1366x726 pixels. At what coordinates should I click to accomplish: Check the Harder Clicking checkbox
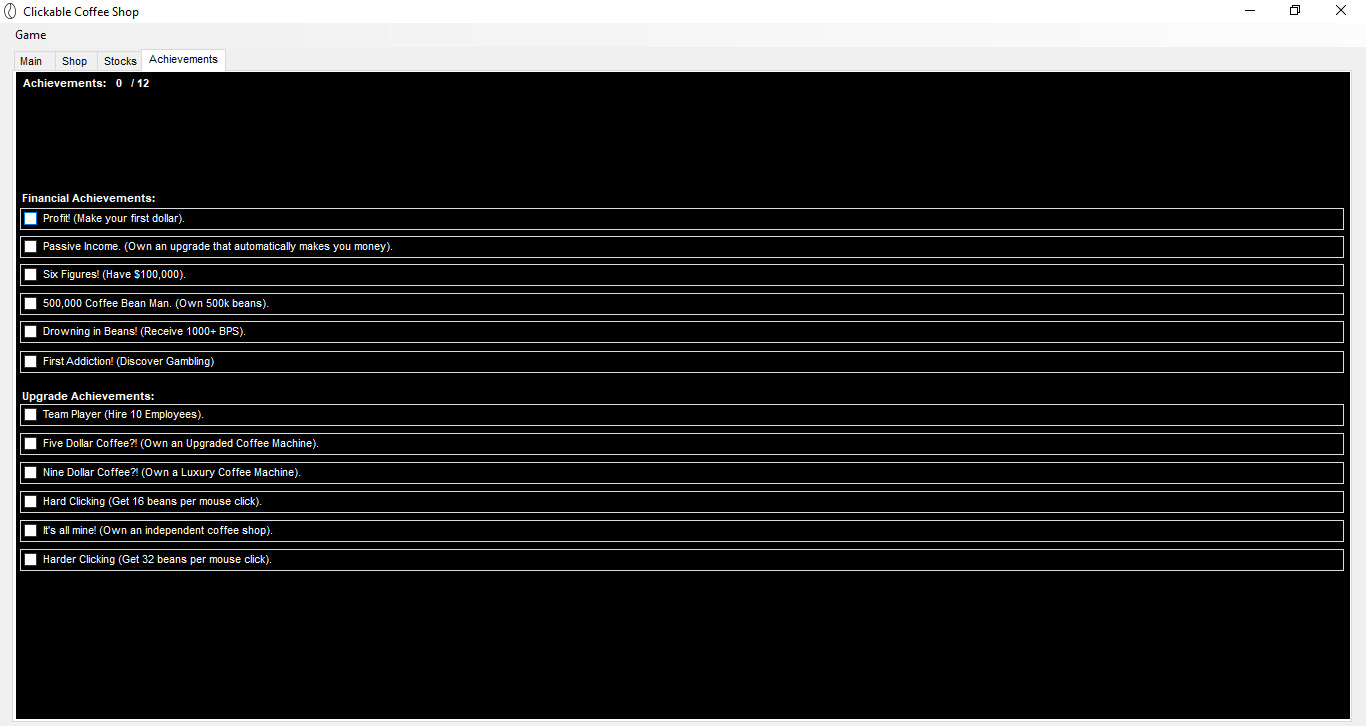pyautogui.click(x=30, y=559)
